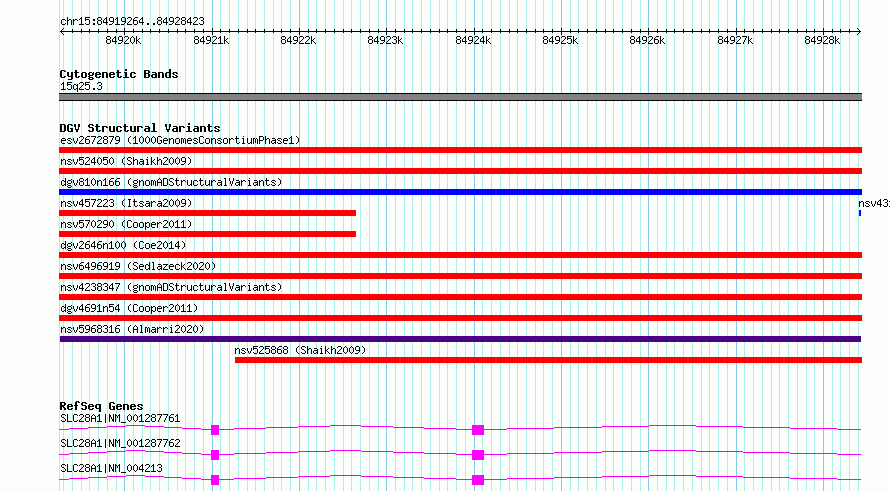Click the RefSeq Genes track title
The height and width of the screenshot is (491, 890).
[101, 406]
